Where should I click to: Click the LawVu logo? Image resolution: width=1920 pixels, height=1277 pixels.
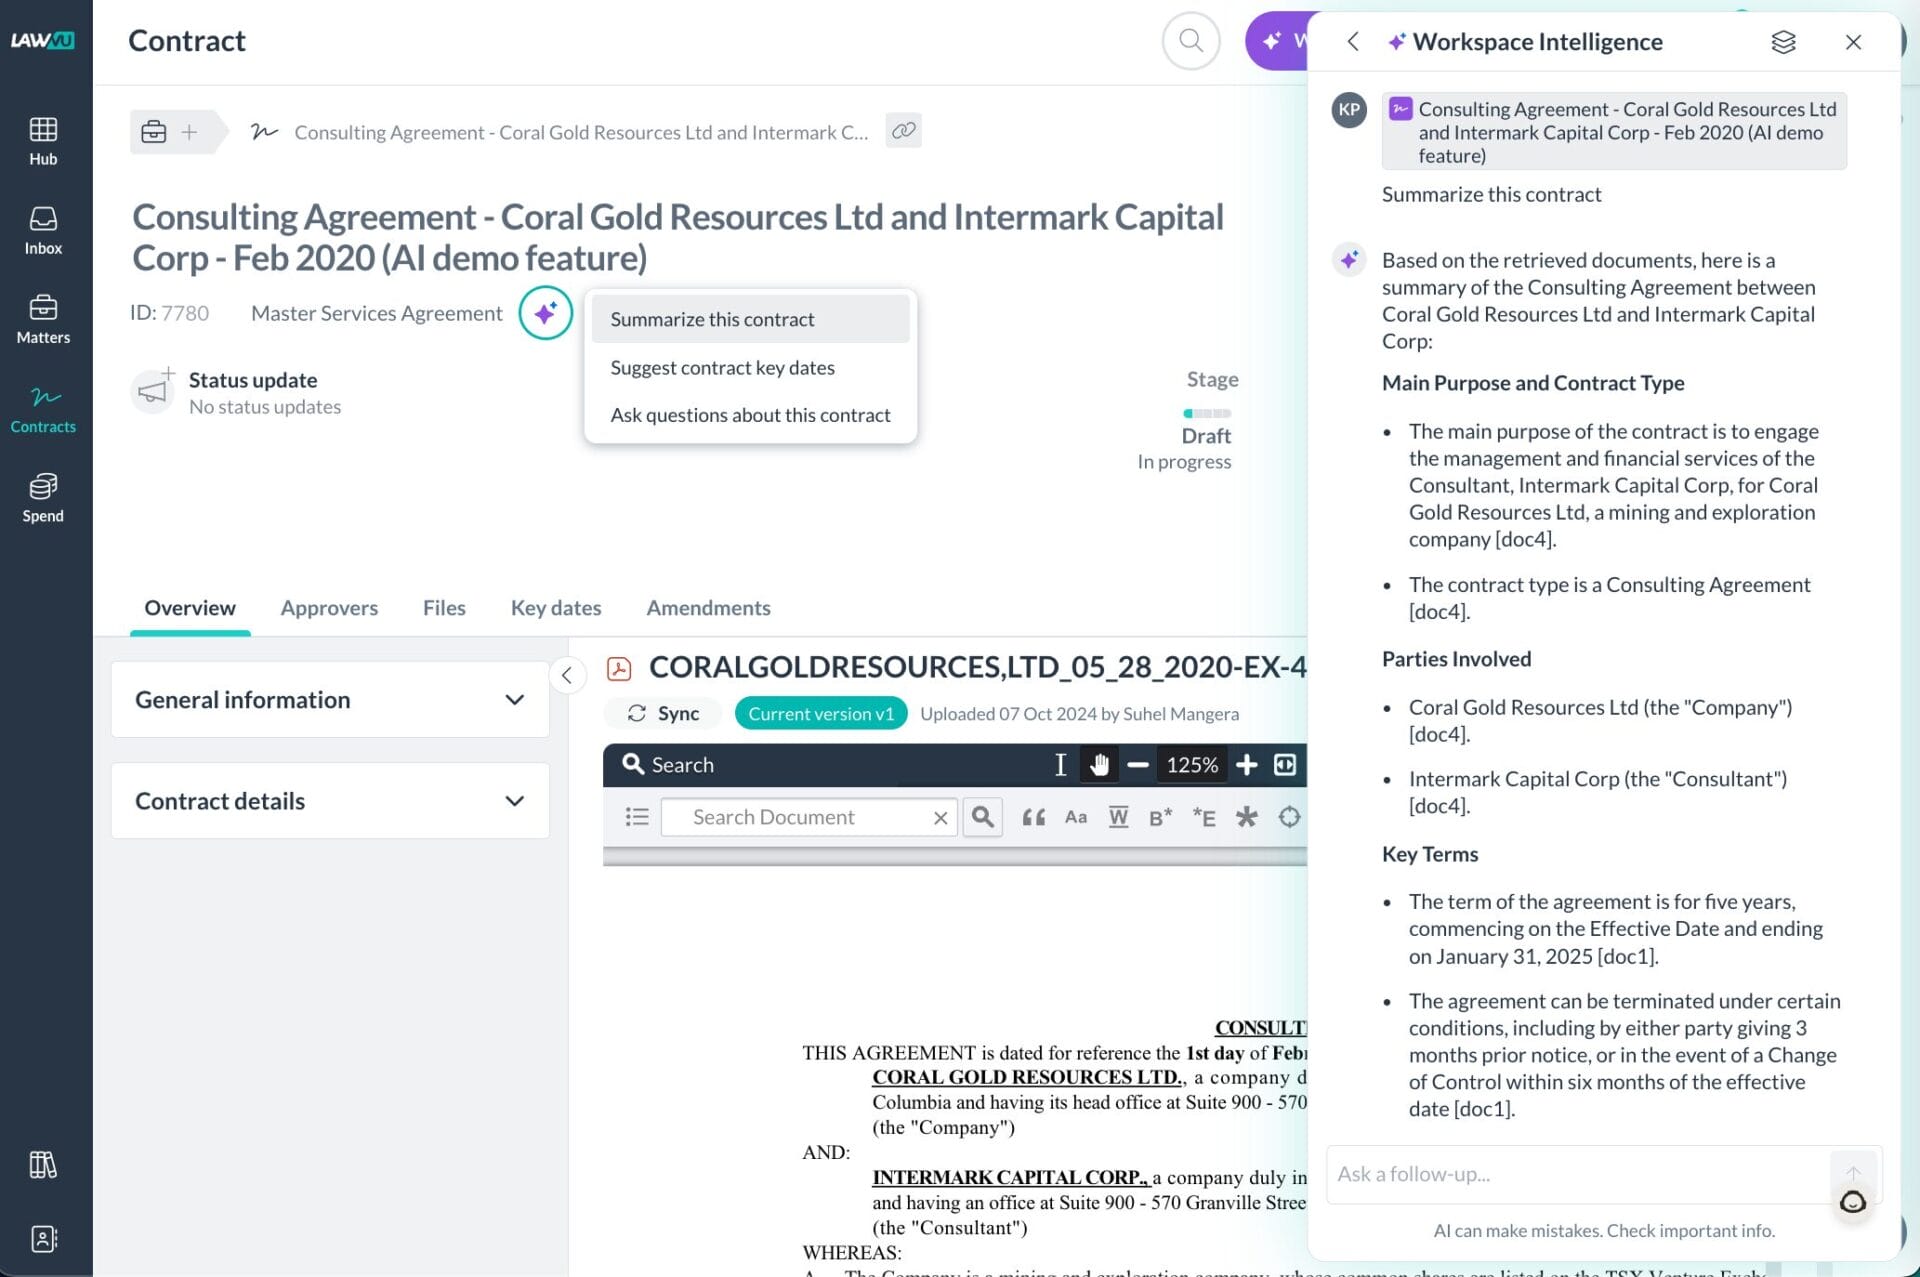click(43, 40)
